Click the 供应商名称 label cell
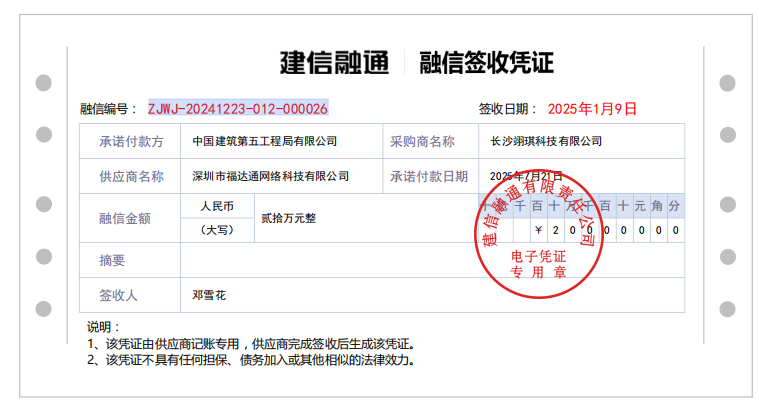759x413 pixels. click(130, 176)
